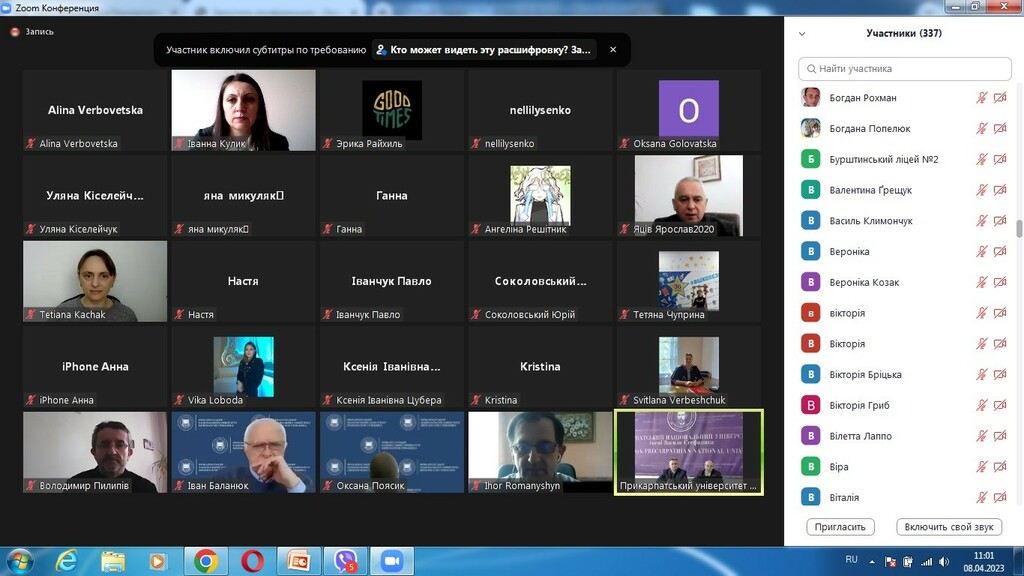Select Валентина Ґрещук in the participants list
This screenshot has width=1024, height=576.
click(x=870, y=190)
